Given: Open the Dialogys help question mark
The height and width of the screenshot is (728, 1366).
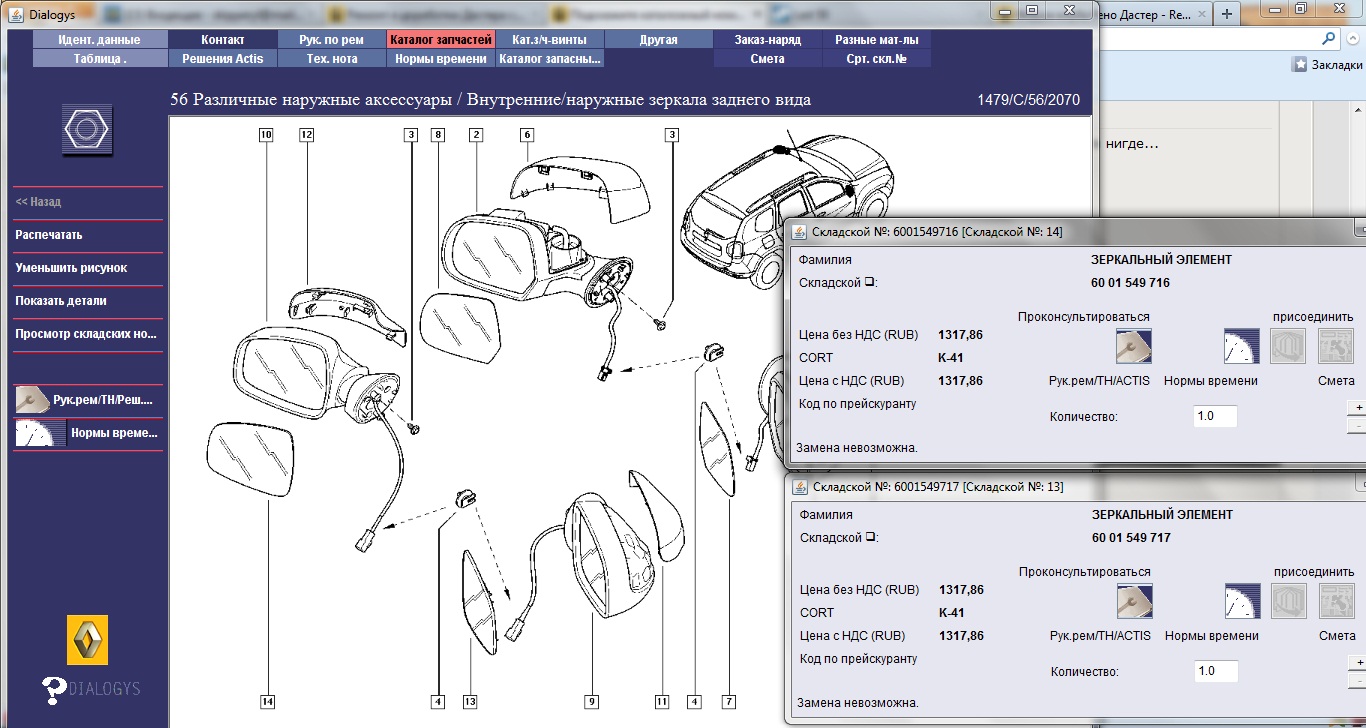Looking at the screenshot, I should [x=54, y=689].
